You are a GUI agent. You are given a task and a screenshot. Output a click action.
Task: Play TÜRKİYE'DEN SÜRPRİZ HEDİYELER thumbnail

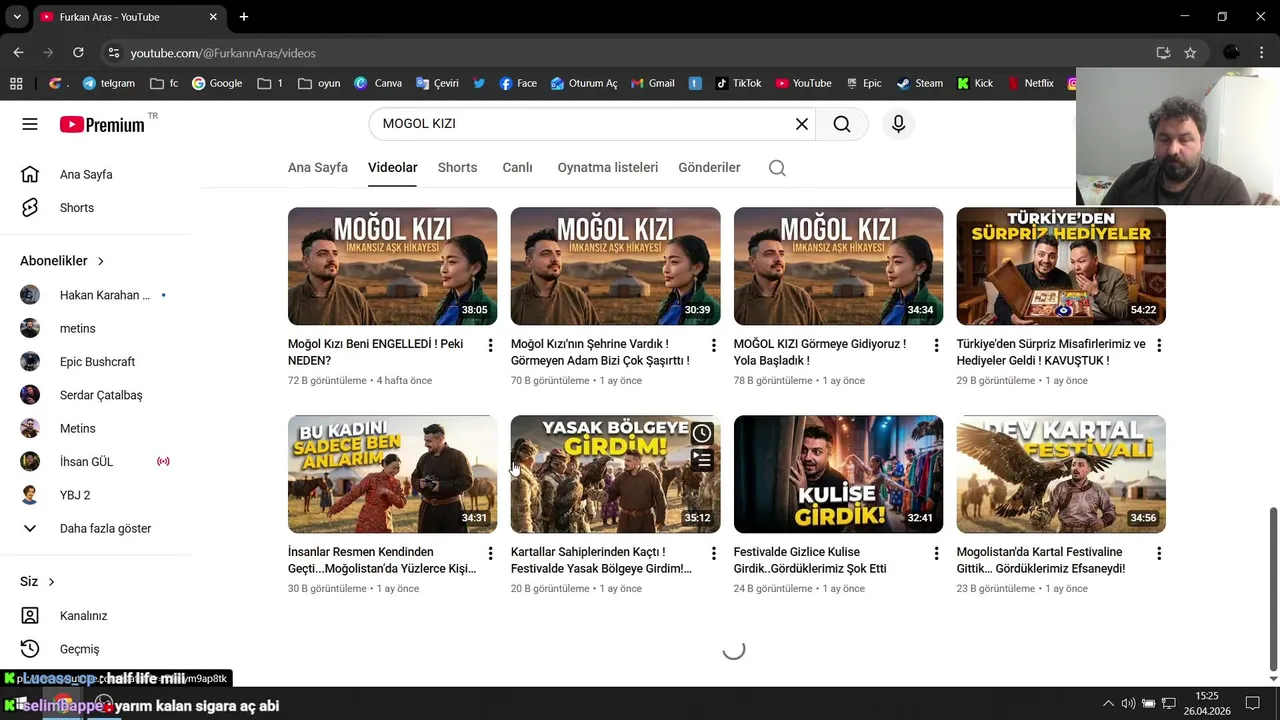pos(1061,266)
